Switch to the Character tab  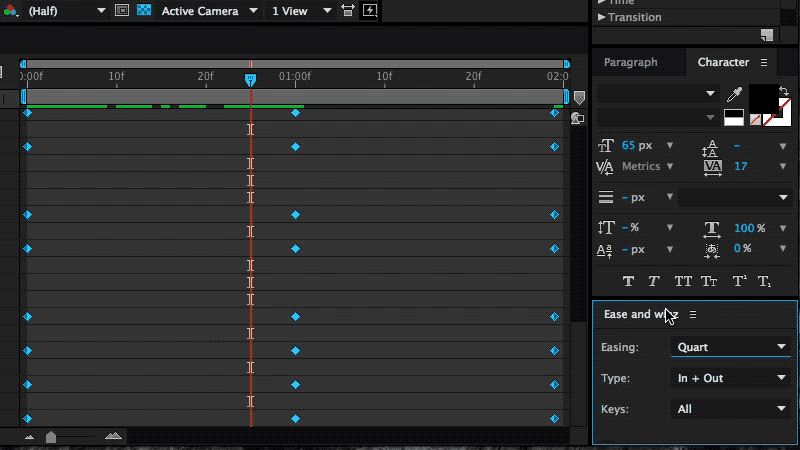(723, 62)
